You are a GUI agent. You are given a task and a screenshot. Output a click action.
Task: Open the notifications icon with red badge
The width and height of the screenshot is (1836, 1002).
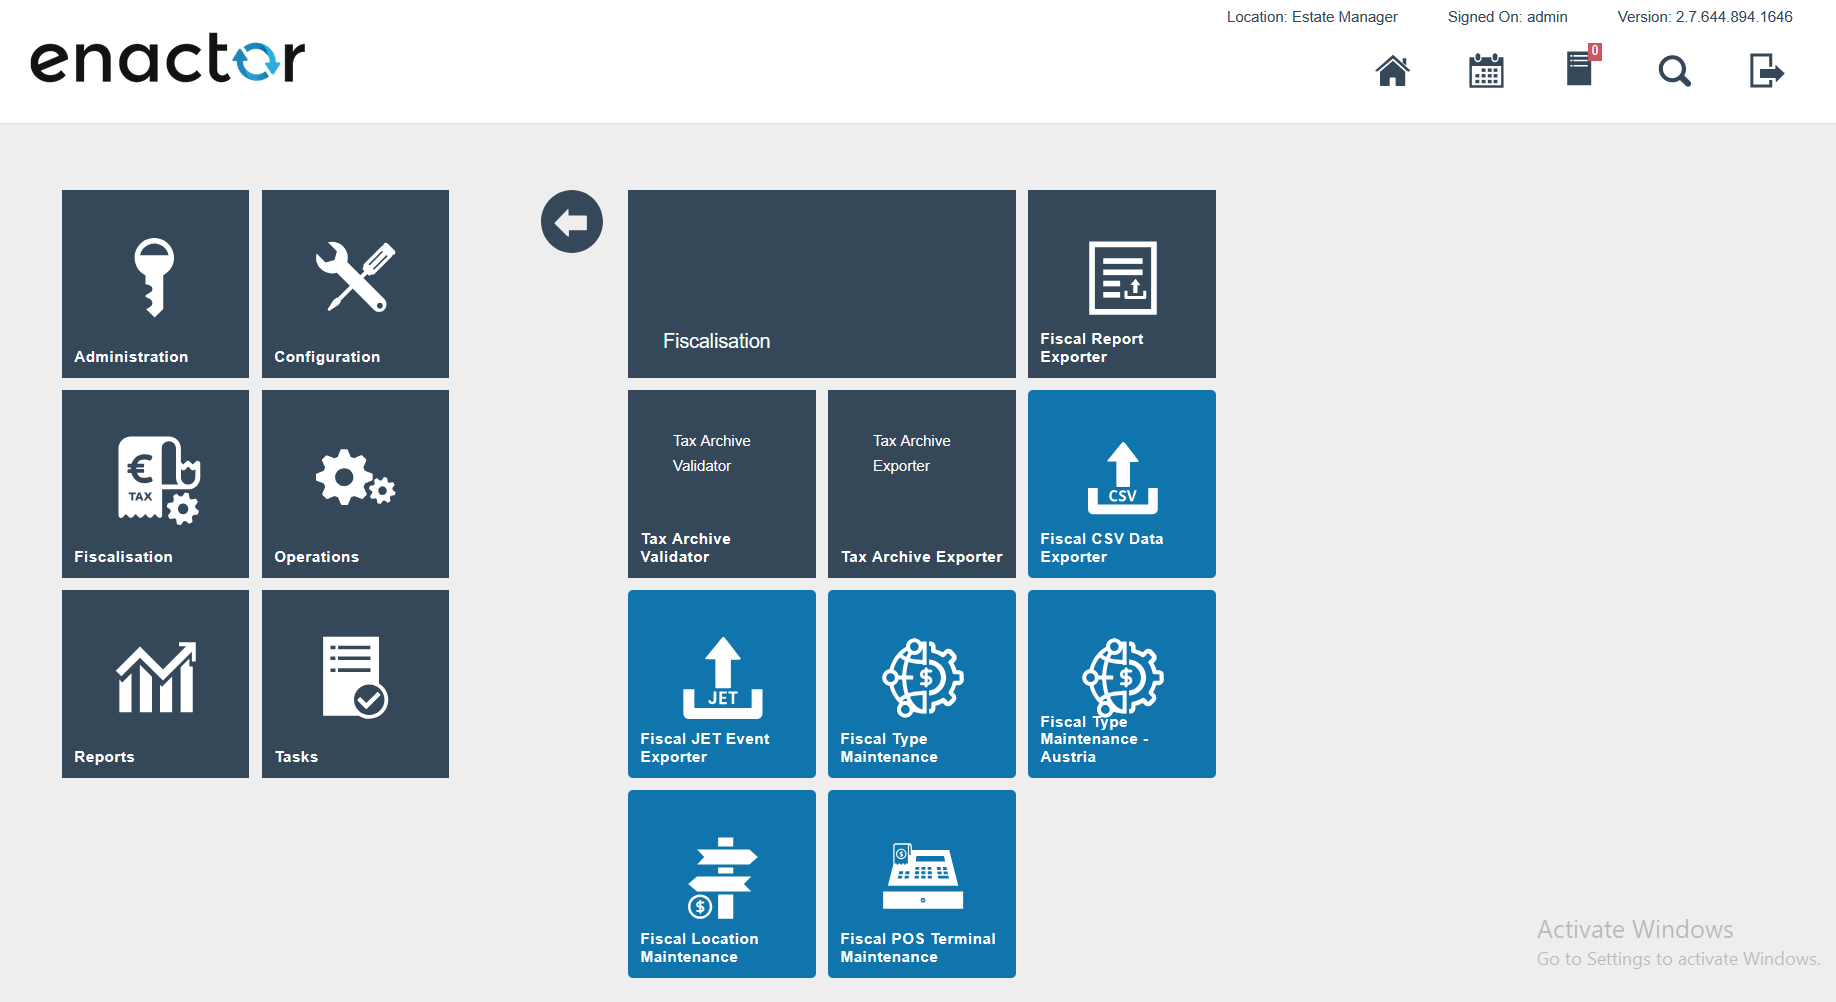click(x=1580, y=69)
